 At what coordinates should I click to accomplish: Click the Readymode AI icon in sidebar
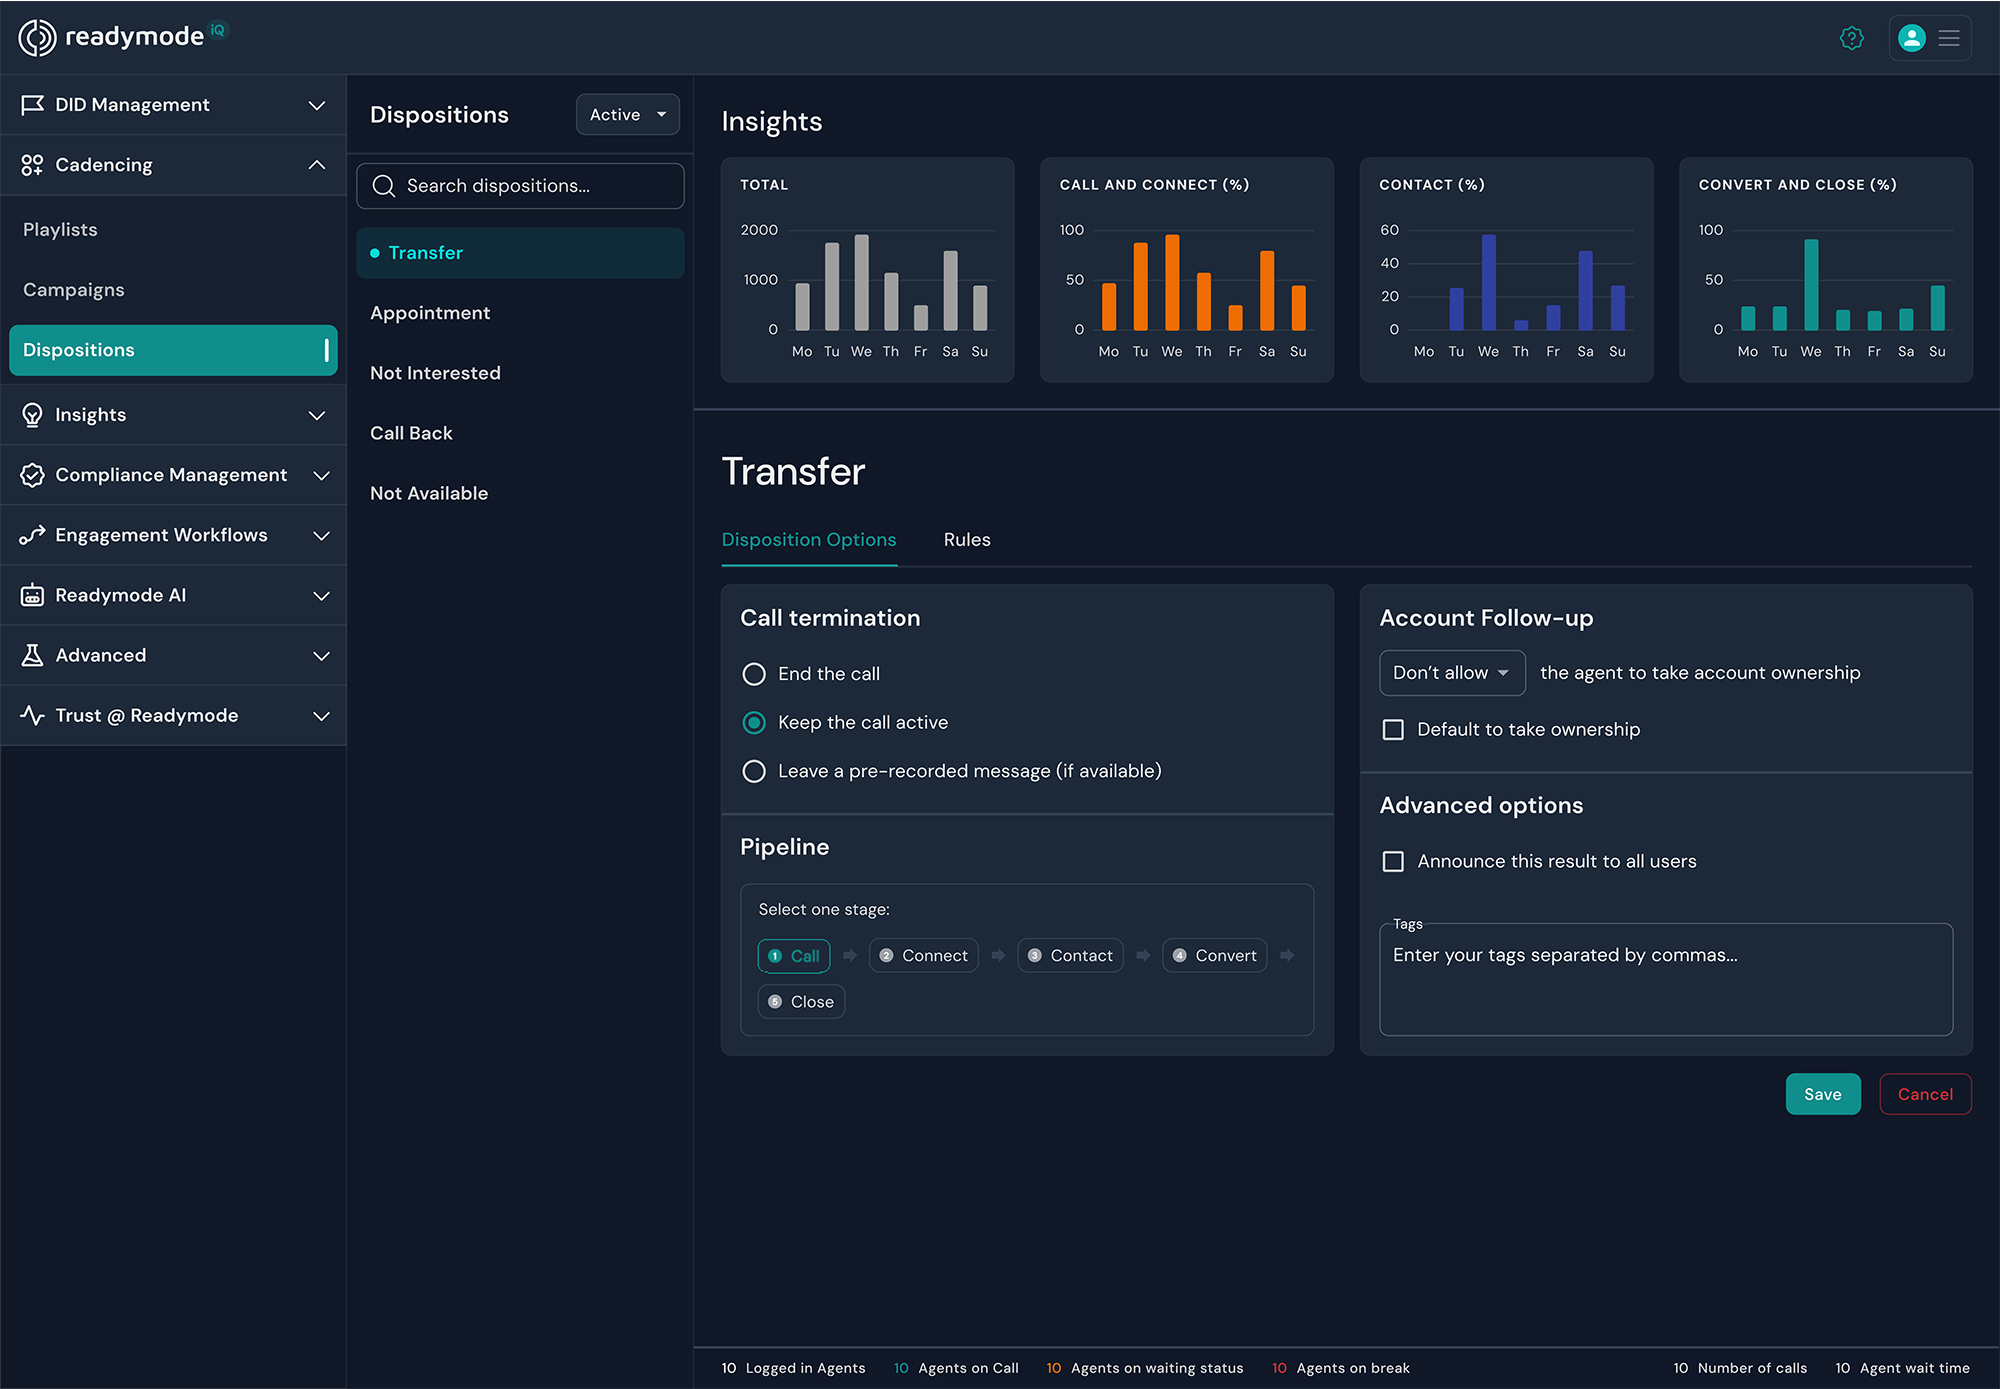click(x=33, y=595)
